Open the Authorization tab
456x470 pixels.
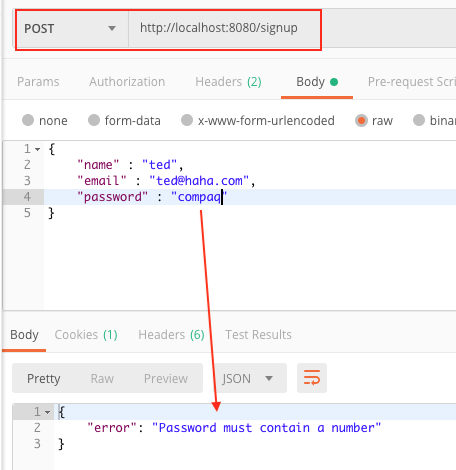point(127,82)
